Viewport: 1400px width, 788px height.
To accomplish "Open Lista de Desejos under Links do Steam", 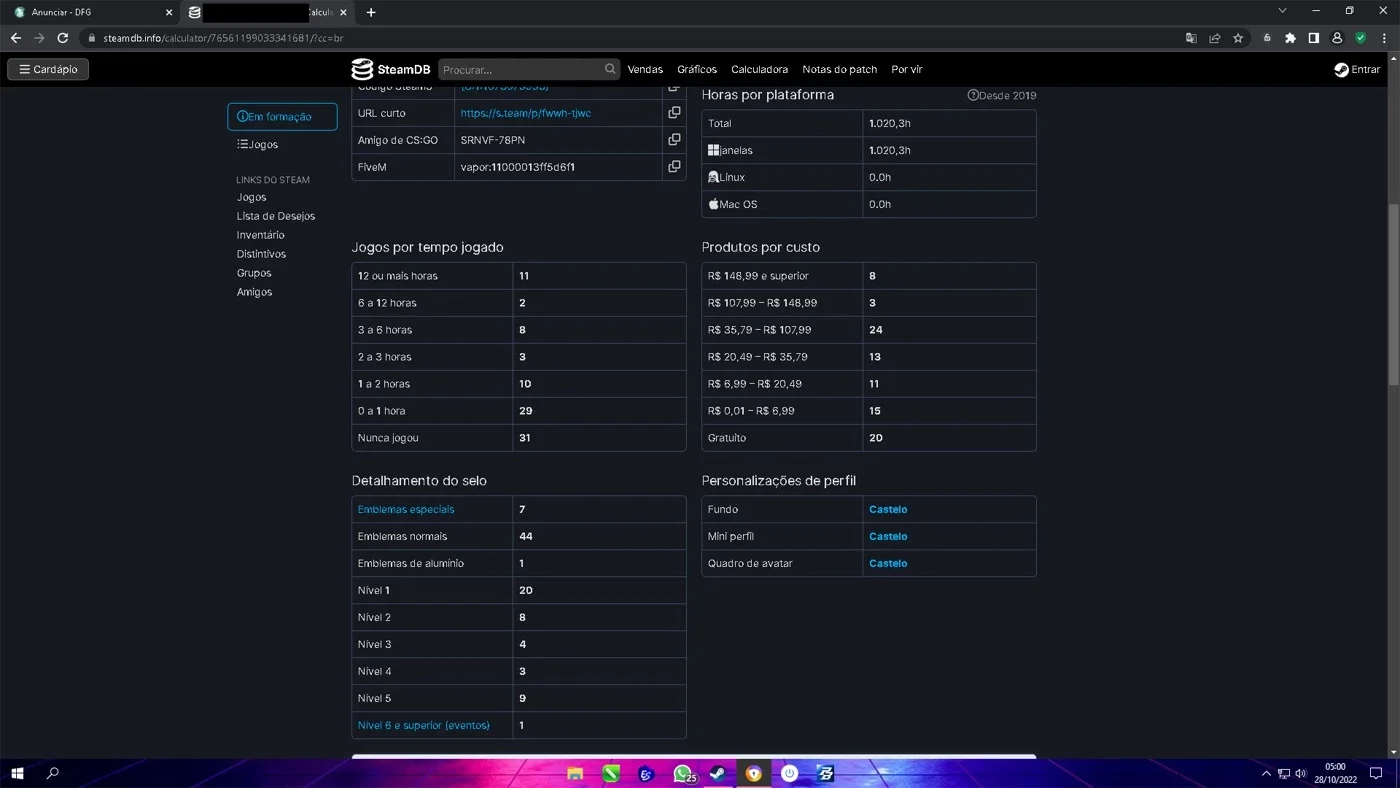I will pos(276,216).
